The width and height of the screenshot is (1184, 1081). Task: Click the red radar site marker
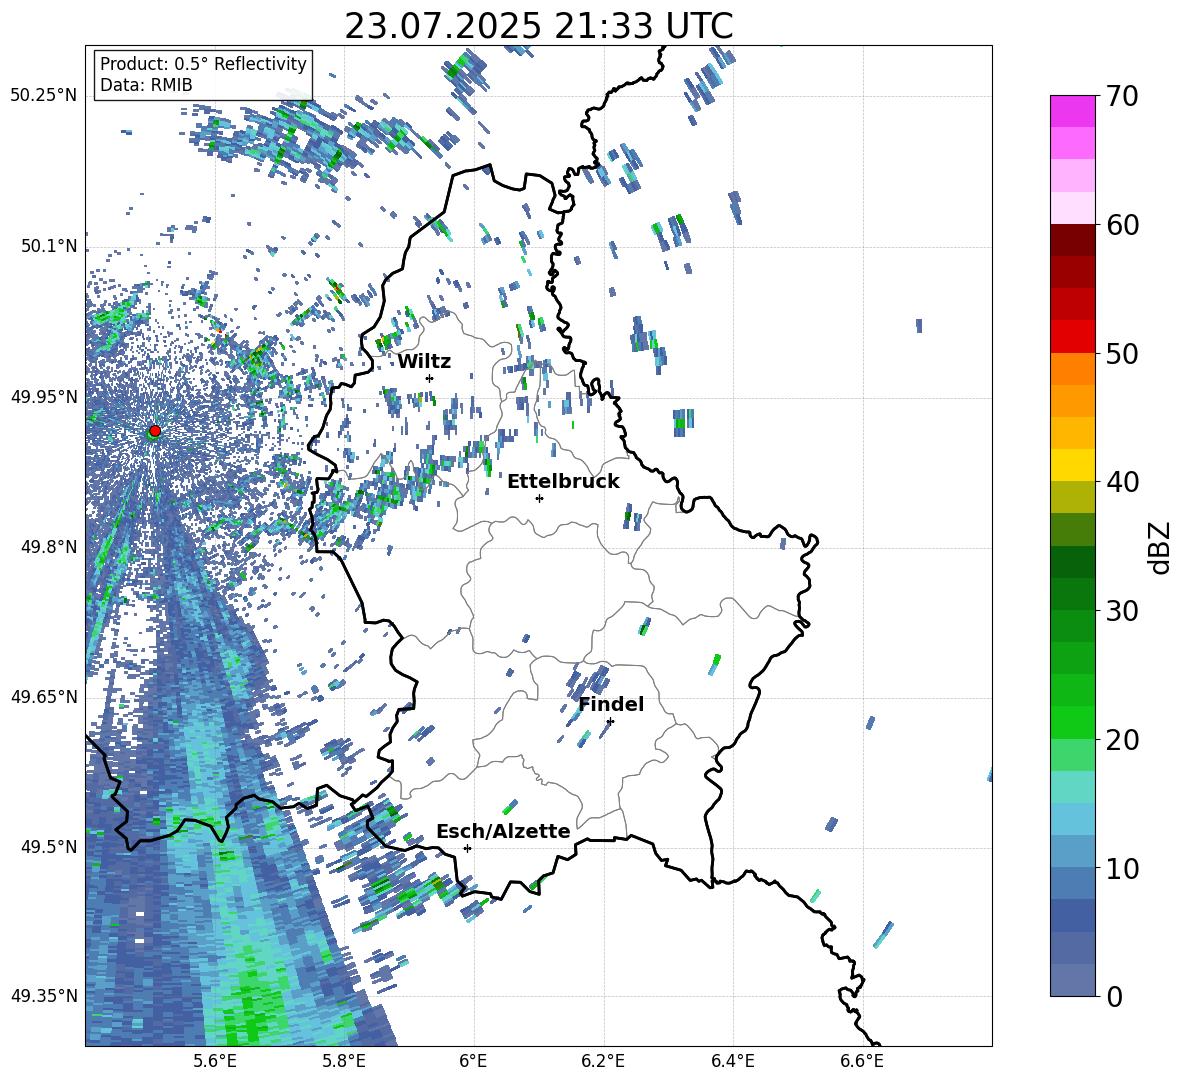point(155,431)
